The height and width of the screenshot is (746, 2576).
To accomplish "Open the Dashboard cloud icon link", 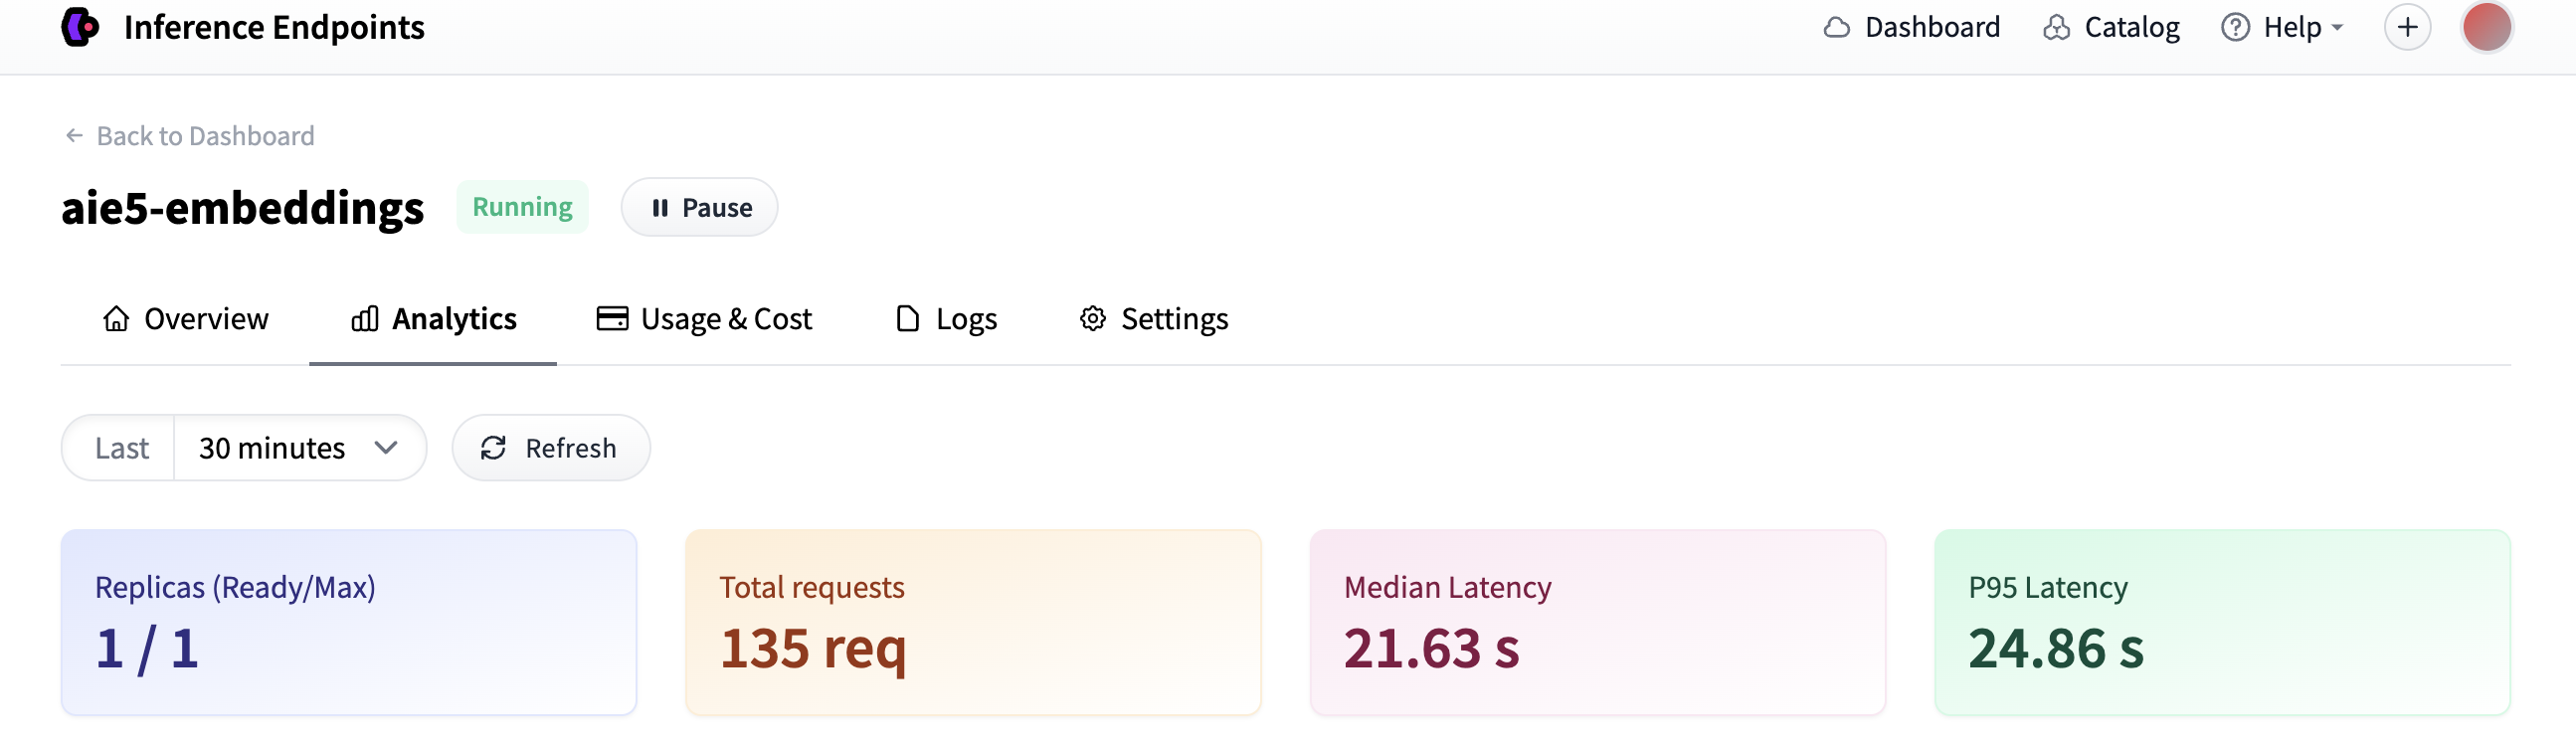I will coord(1836,27).
